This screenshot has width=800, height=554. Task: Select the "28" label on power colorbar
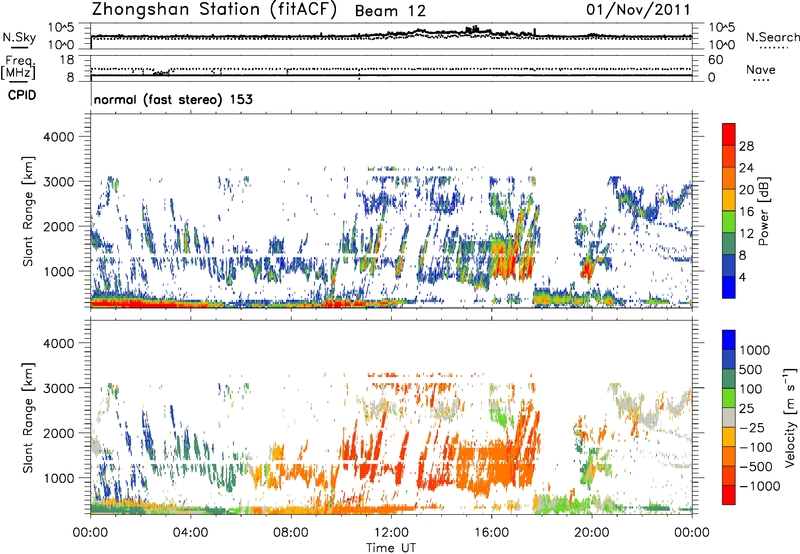[x=746, y=146]
